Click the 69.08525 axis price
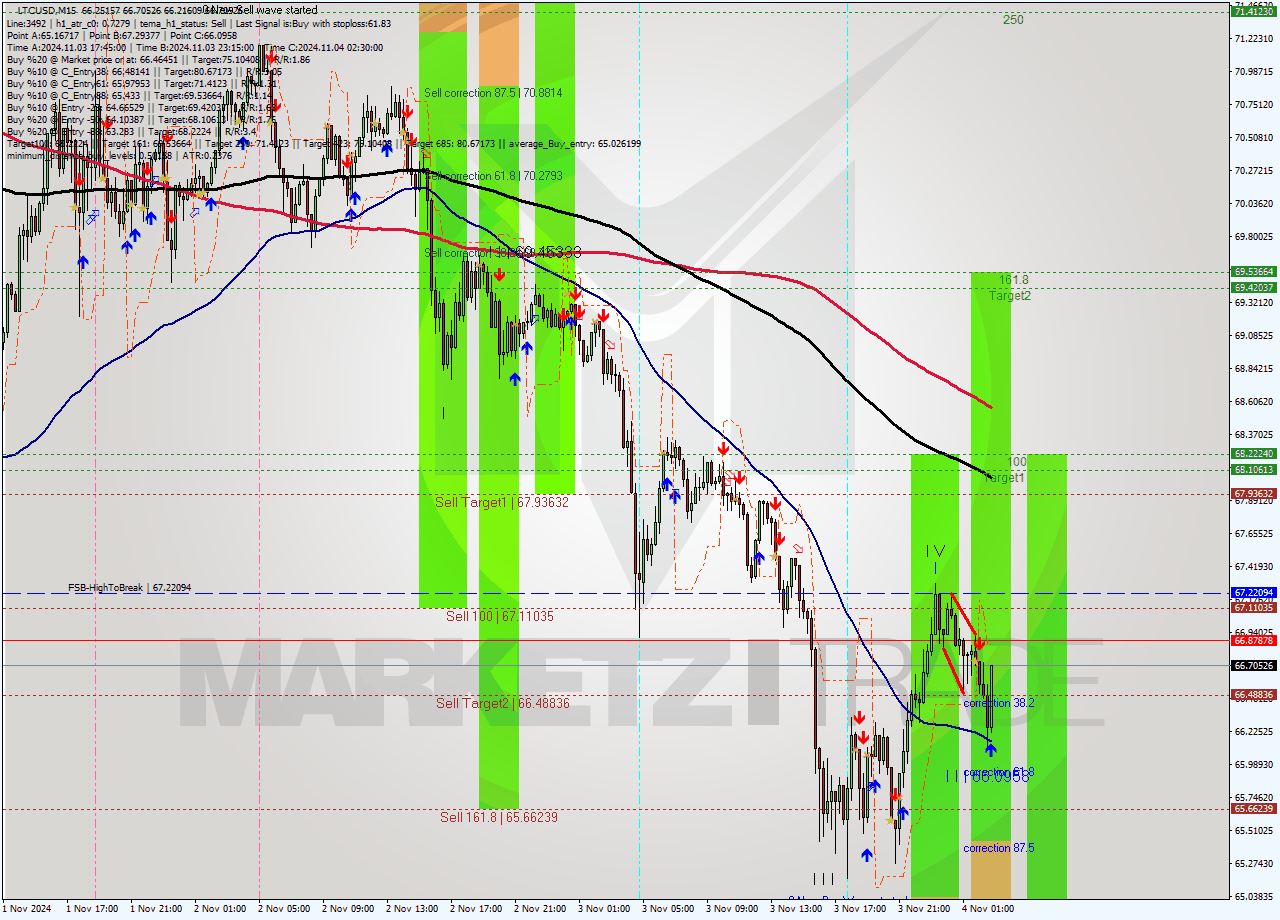1280x920 pixels. [1254, 335]
